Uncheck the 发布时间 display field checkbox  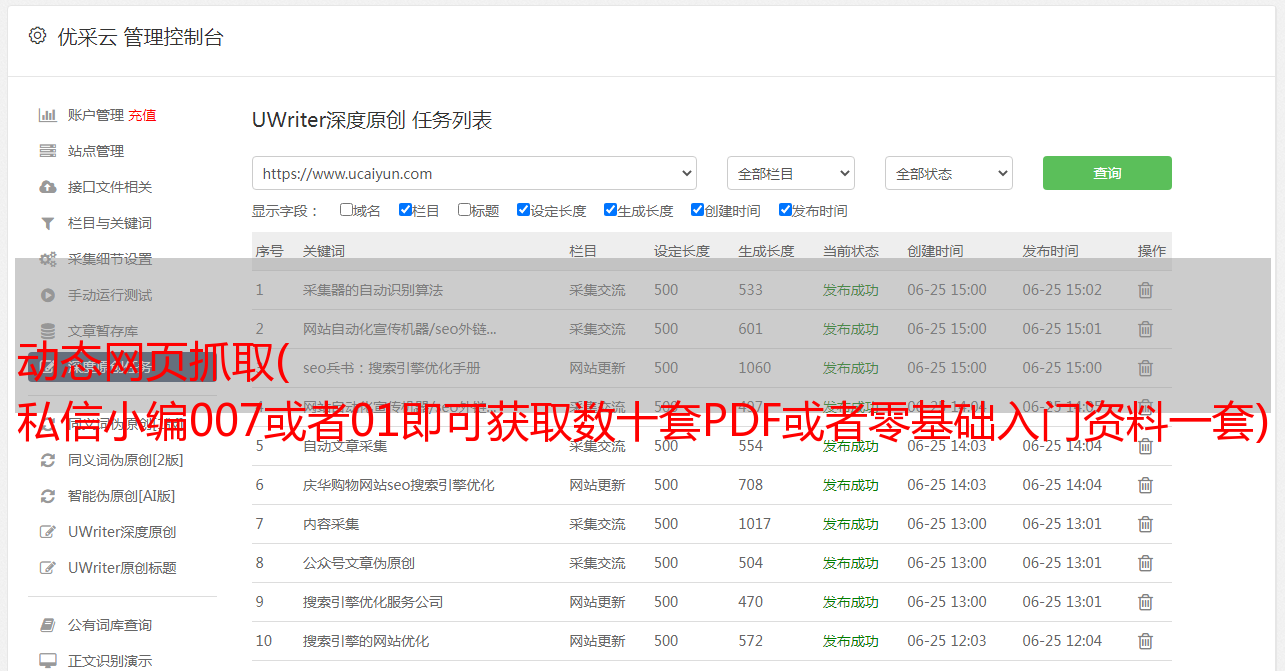(785, 210)
